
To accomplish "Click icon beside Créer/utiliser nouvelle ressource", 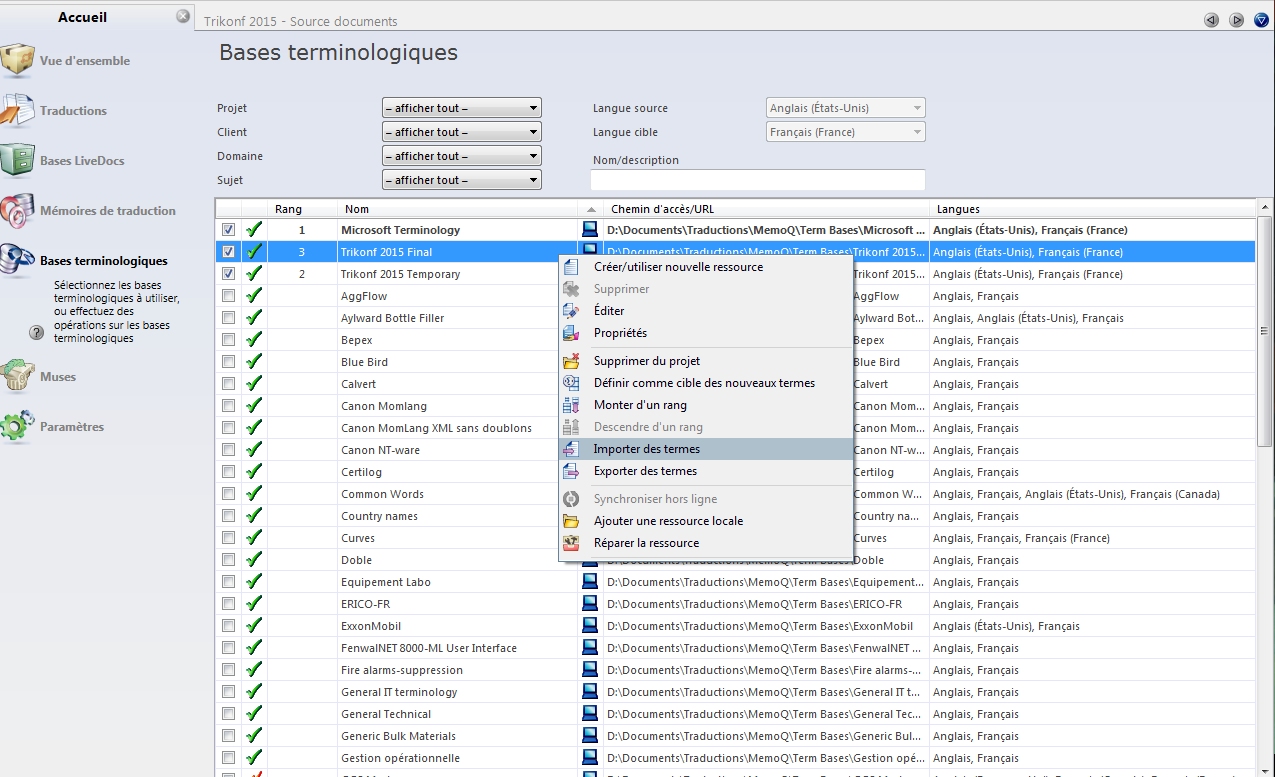I will coord(571,267).
